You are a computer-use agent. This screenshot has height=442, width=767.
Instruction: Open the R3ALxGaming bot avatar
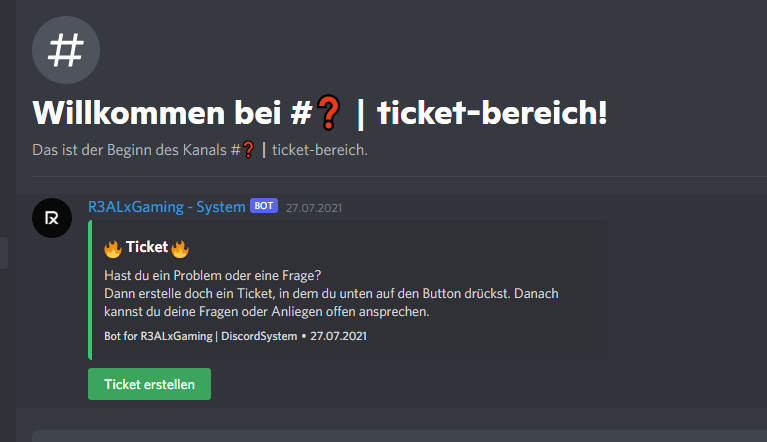(51, 217)
